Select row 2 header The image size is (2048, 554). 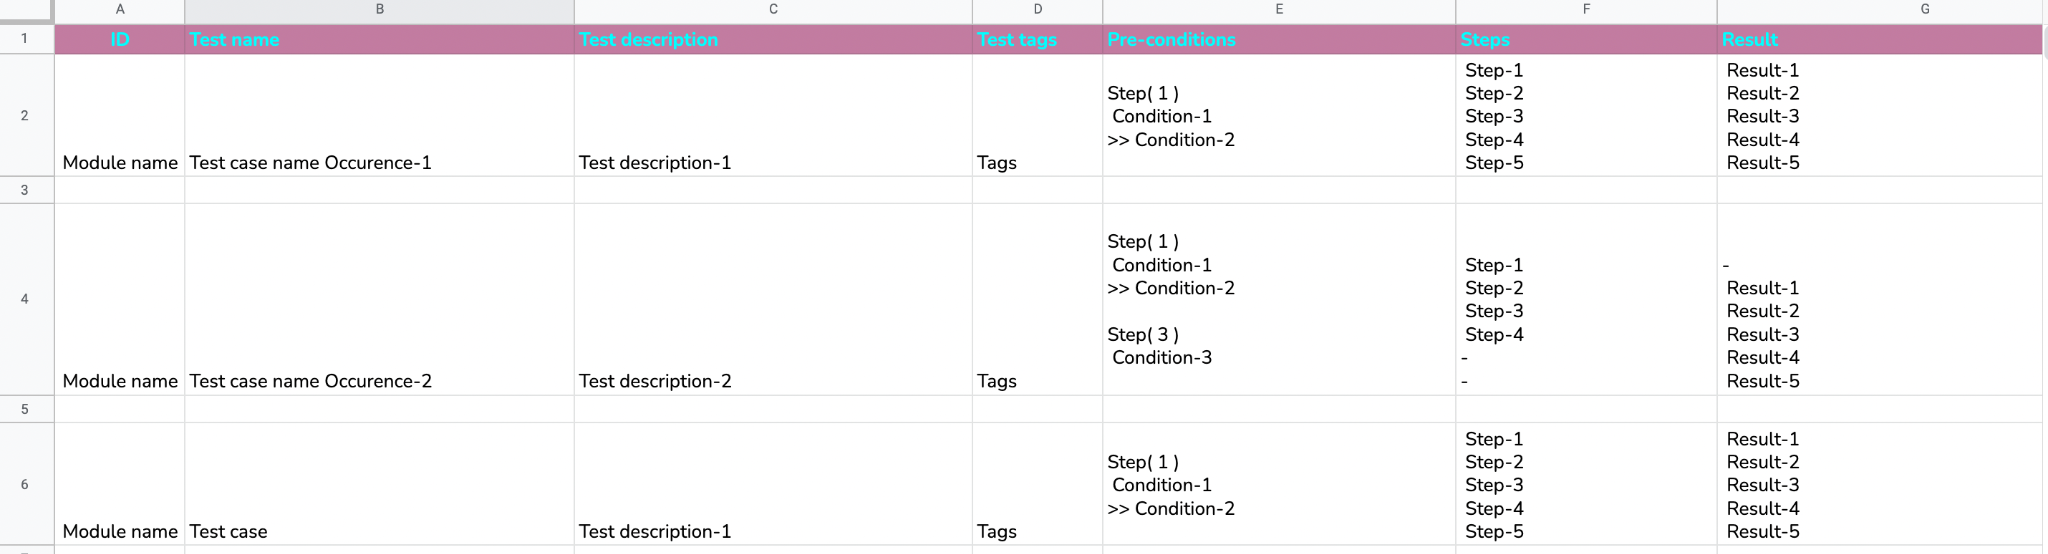pos(26,116)
